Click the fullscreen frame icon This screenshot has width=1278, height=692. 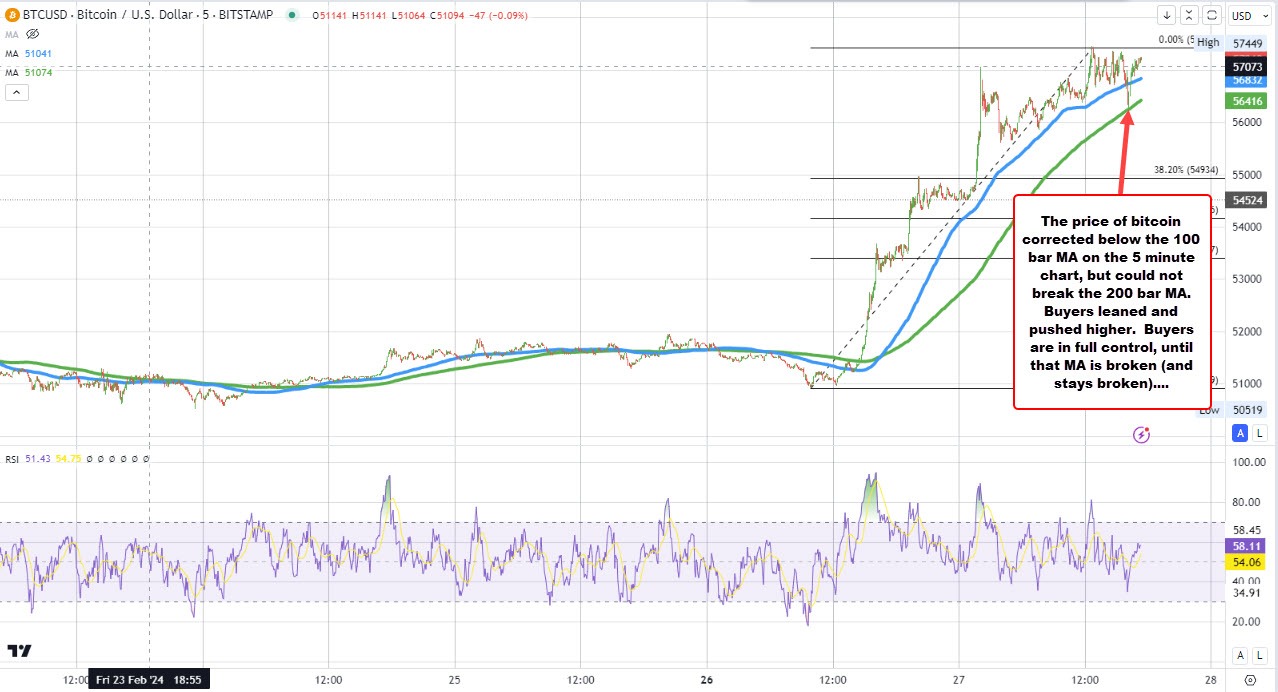tap(1211, 15)
